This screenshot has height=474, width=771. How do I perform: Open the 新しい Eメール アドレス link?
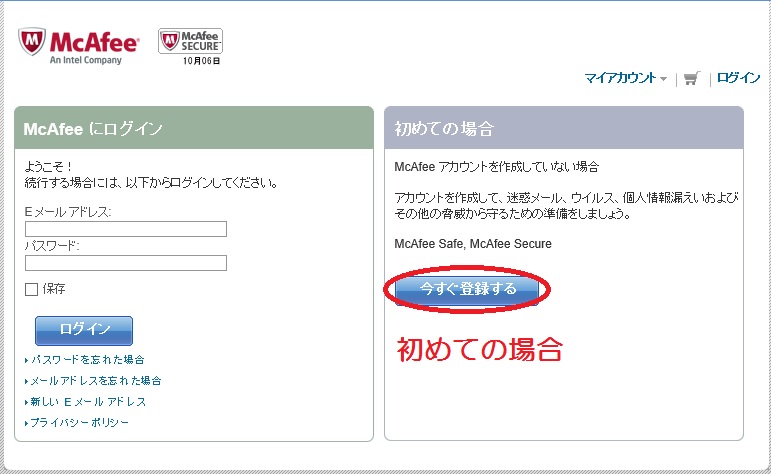(x=86, y=402)
